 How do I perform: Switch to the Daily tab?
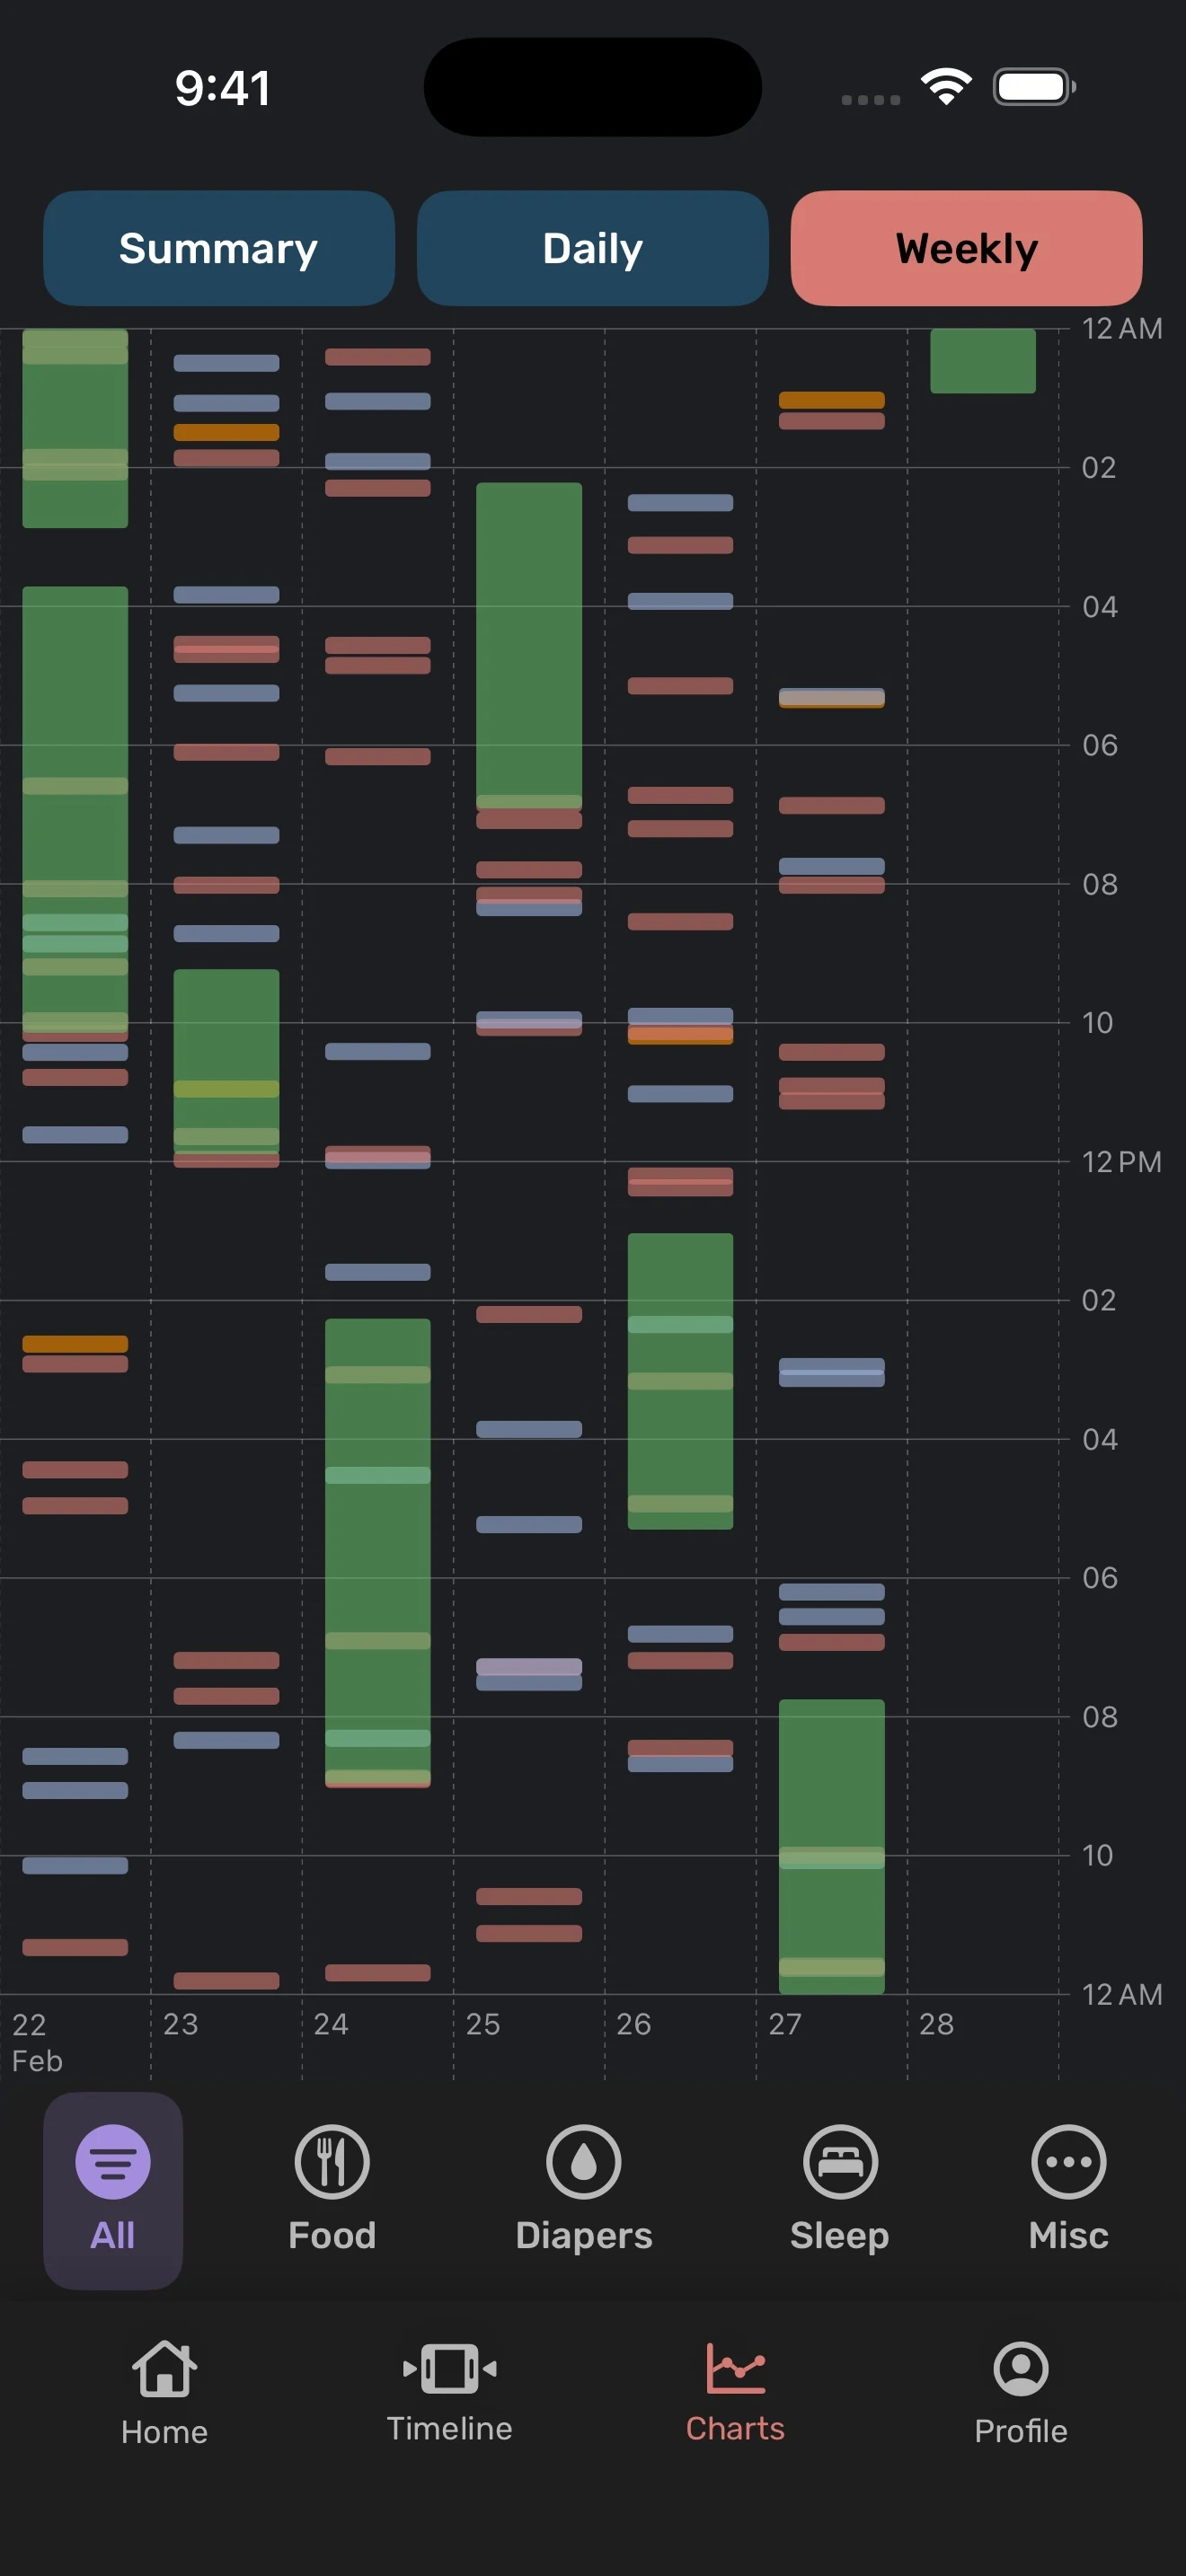[592, 248]
